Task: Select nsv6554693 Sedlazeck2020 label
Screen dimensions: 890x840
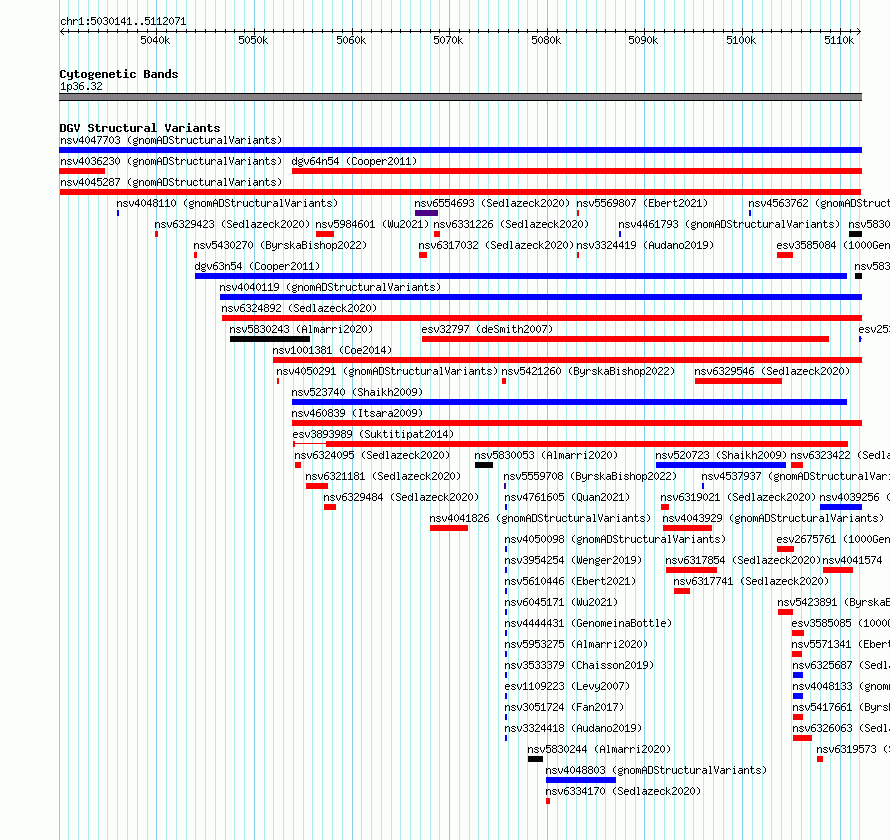Action: (x=492, y=203)
